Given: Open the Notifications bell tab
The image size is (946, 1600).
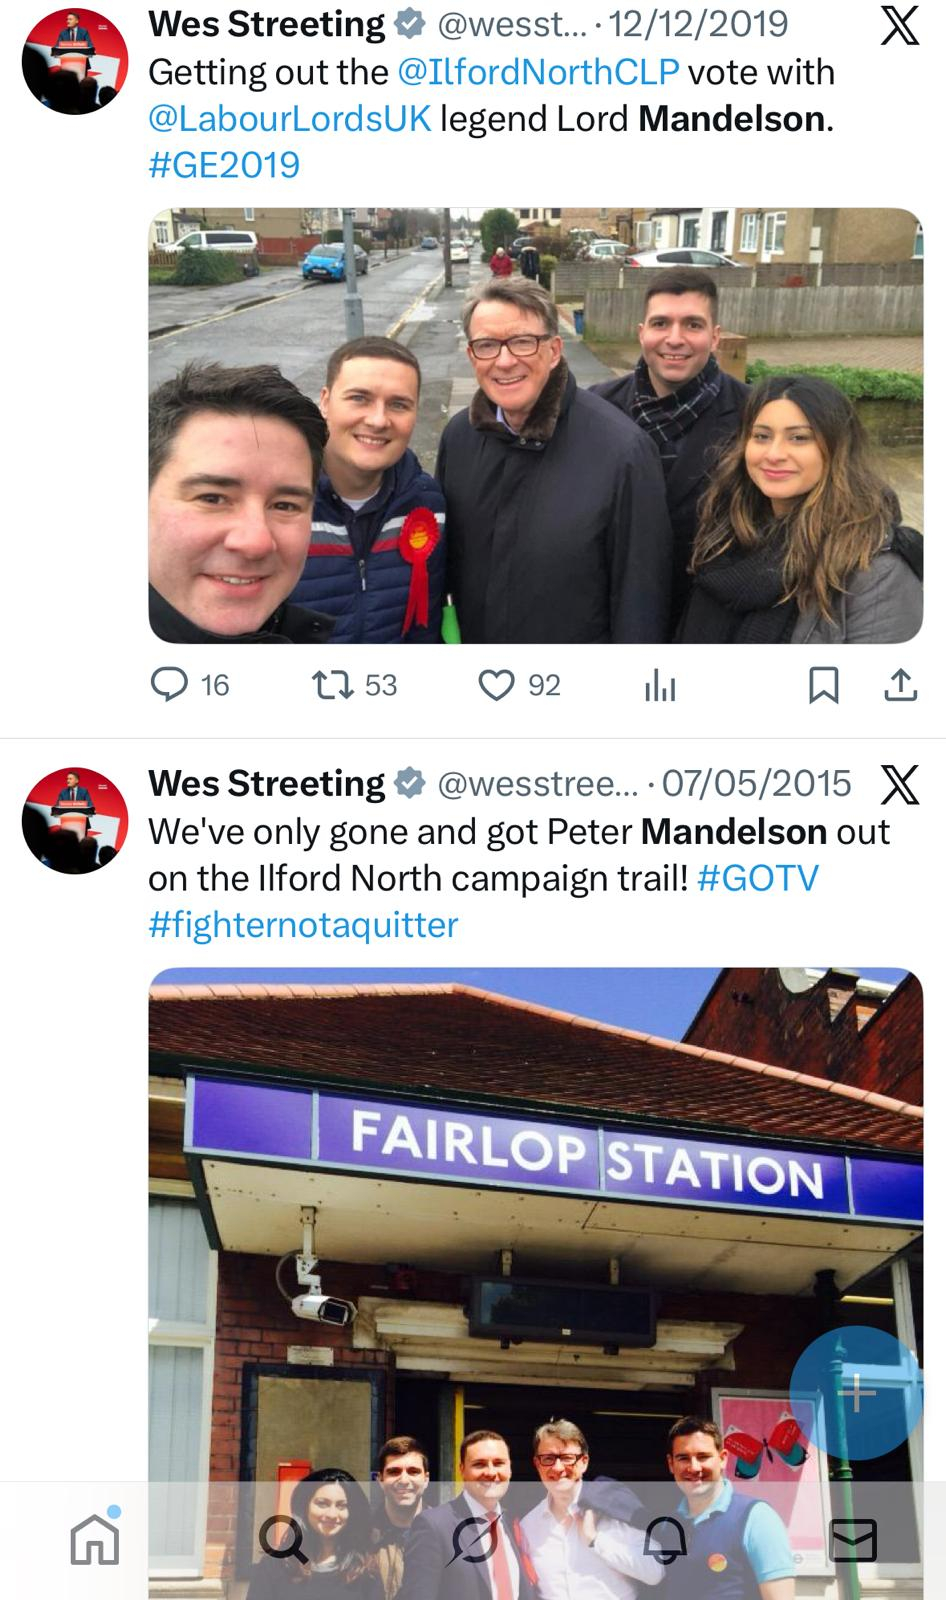Looking at the screenshot, I should click(664, 1540).
